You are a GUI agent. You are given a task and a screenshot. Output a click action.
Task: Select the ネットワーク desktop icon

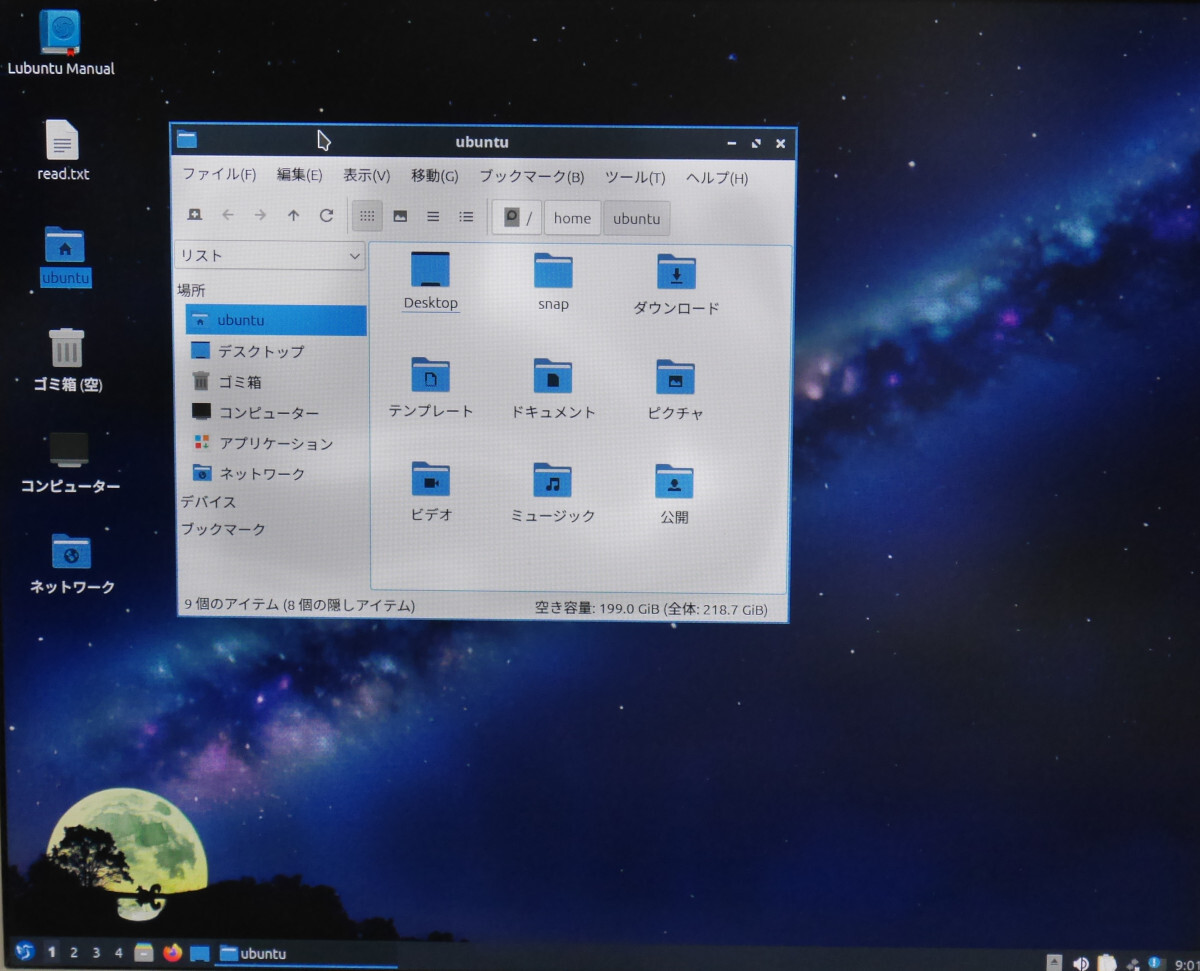(71, 564)
